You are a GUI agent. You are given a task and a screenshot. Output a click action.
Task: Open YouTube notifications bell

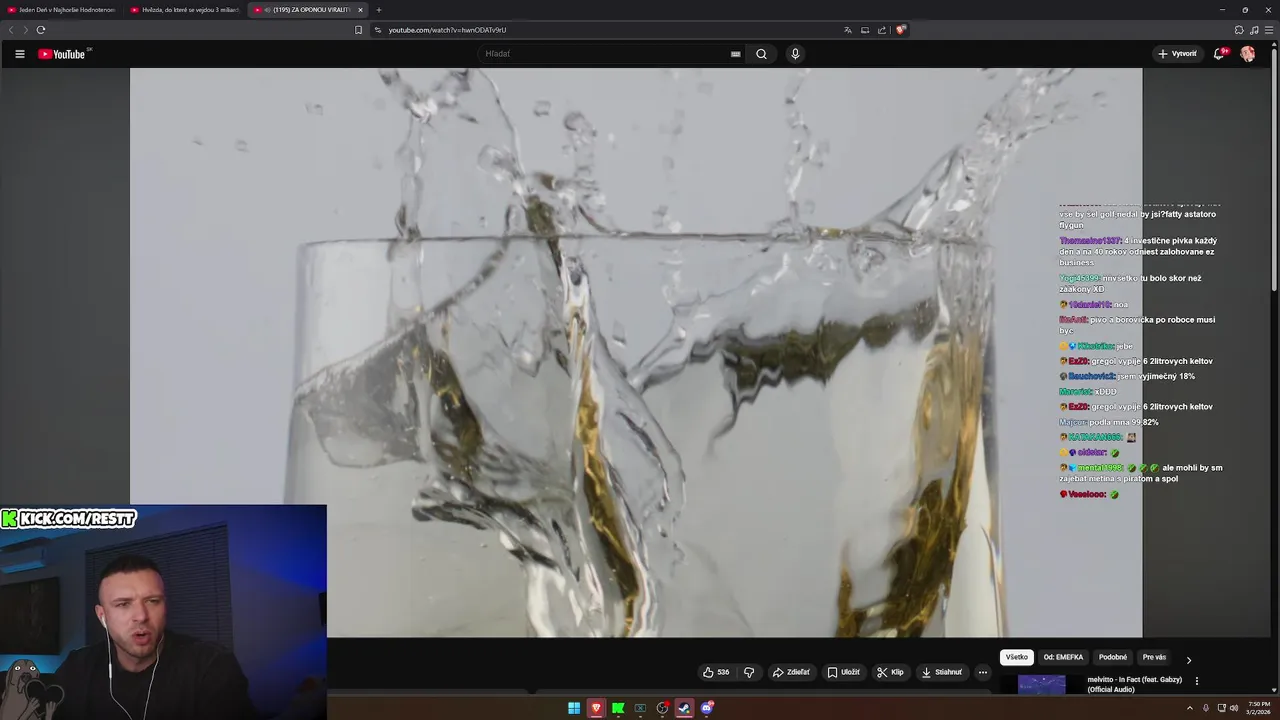pos(1218,54)
